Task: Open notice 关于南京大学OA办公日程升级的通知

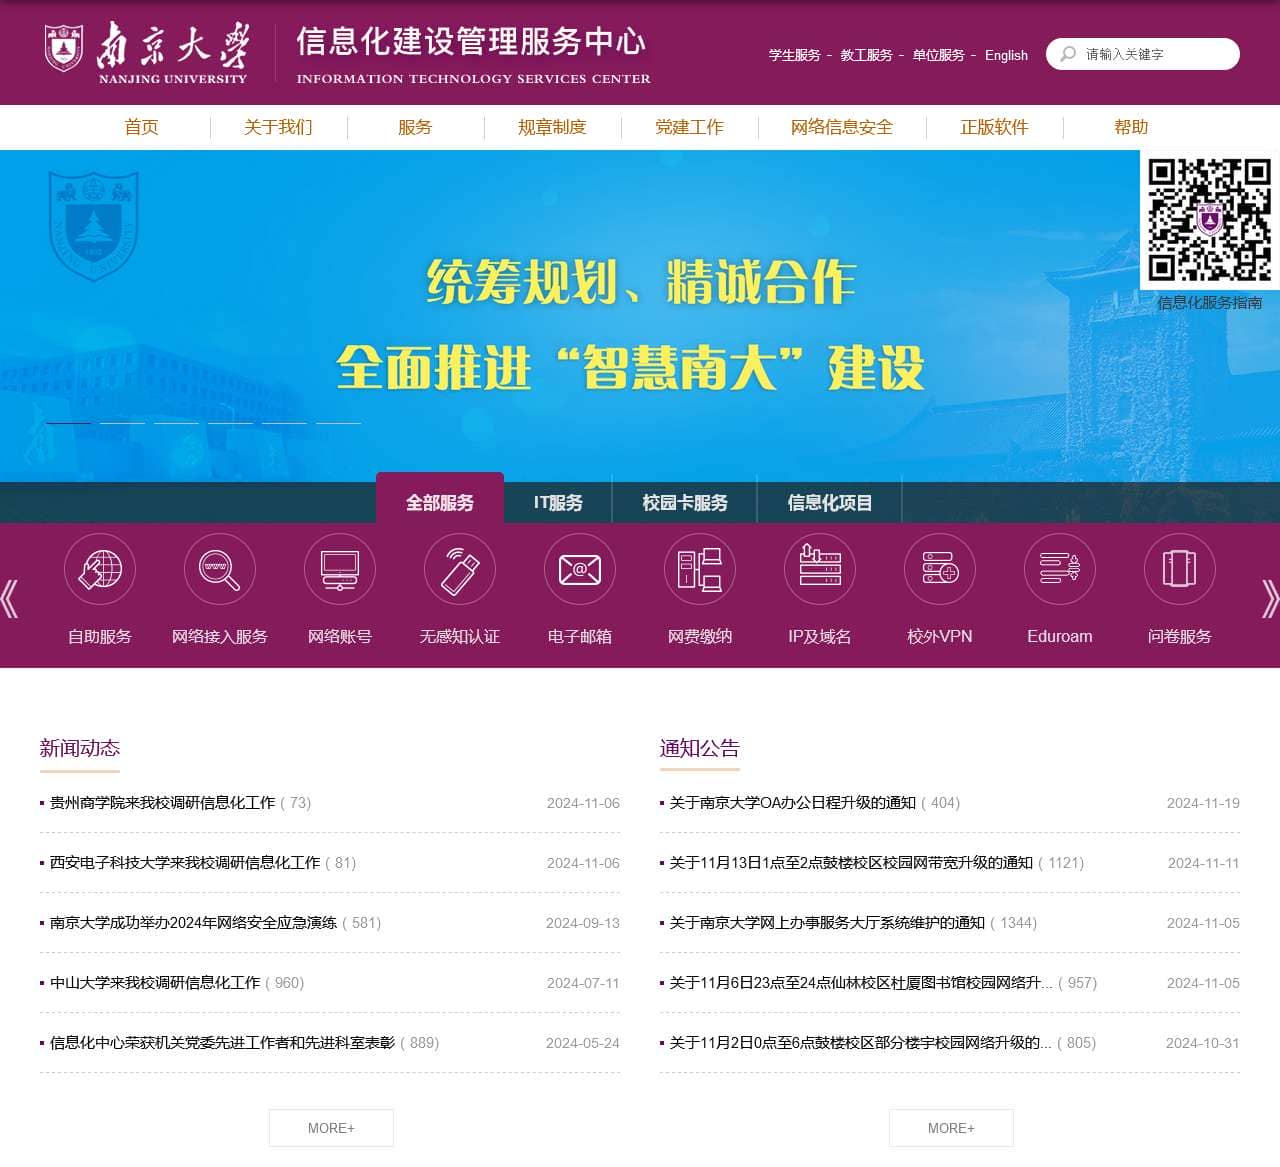Action: (793, 802)
